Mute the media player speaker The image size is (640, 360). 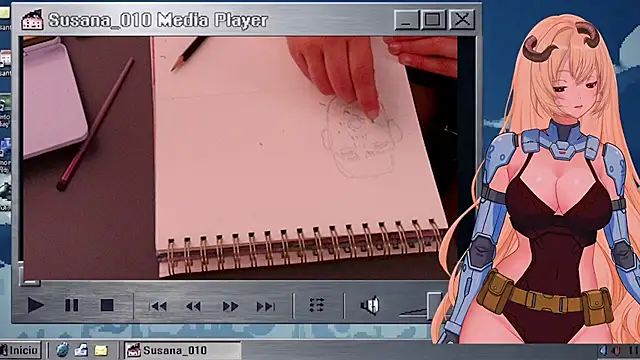point(370,306)
